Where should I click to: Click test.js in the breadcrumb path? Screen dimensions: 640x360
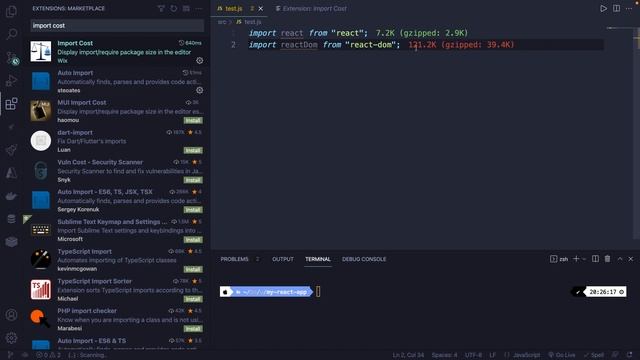pos(249,22)
